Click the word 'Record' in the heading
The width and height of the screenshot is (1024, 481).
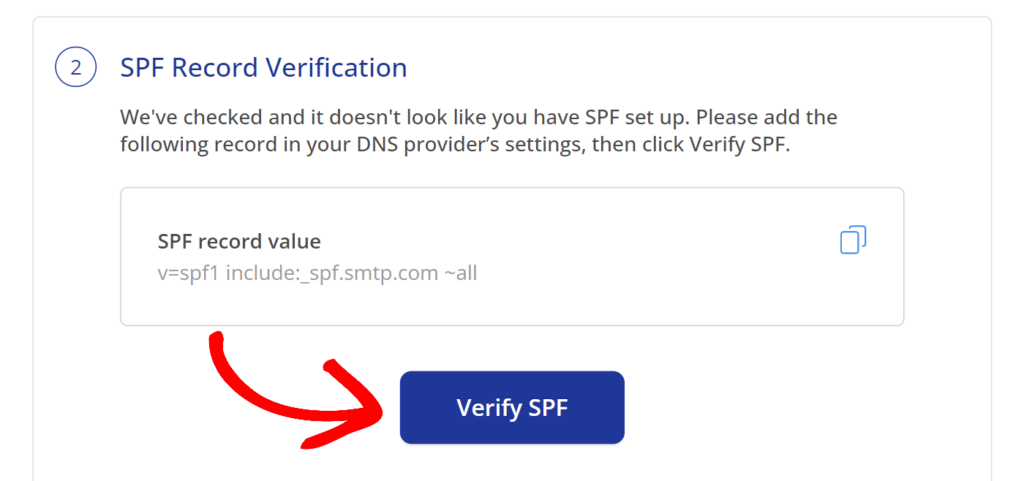[x=219, y=68]
